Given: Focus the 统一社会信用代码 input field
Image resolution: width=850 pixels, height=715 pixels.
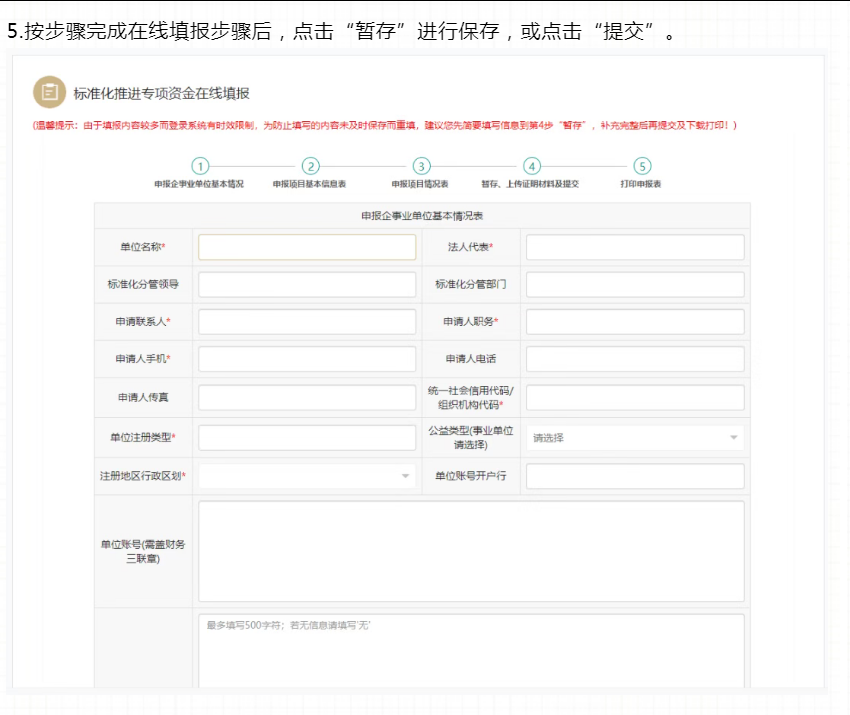Looking at the screenshot, I should coord(633,396).
